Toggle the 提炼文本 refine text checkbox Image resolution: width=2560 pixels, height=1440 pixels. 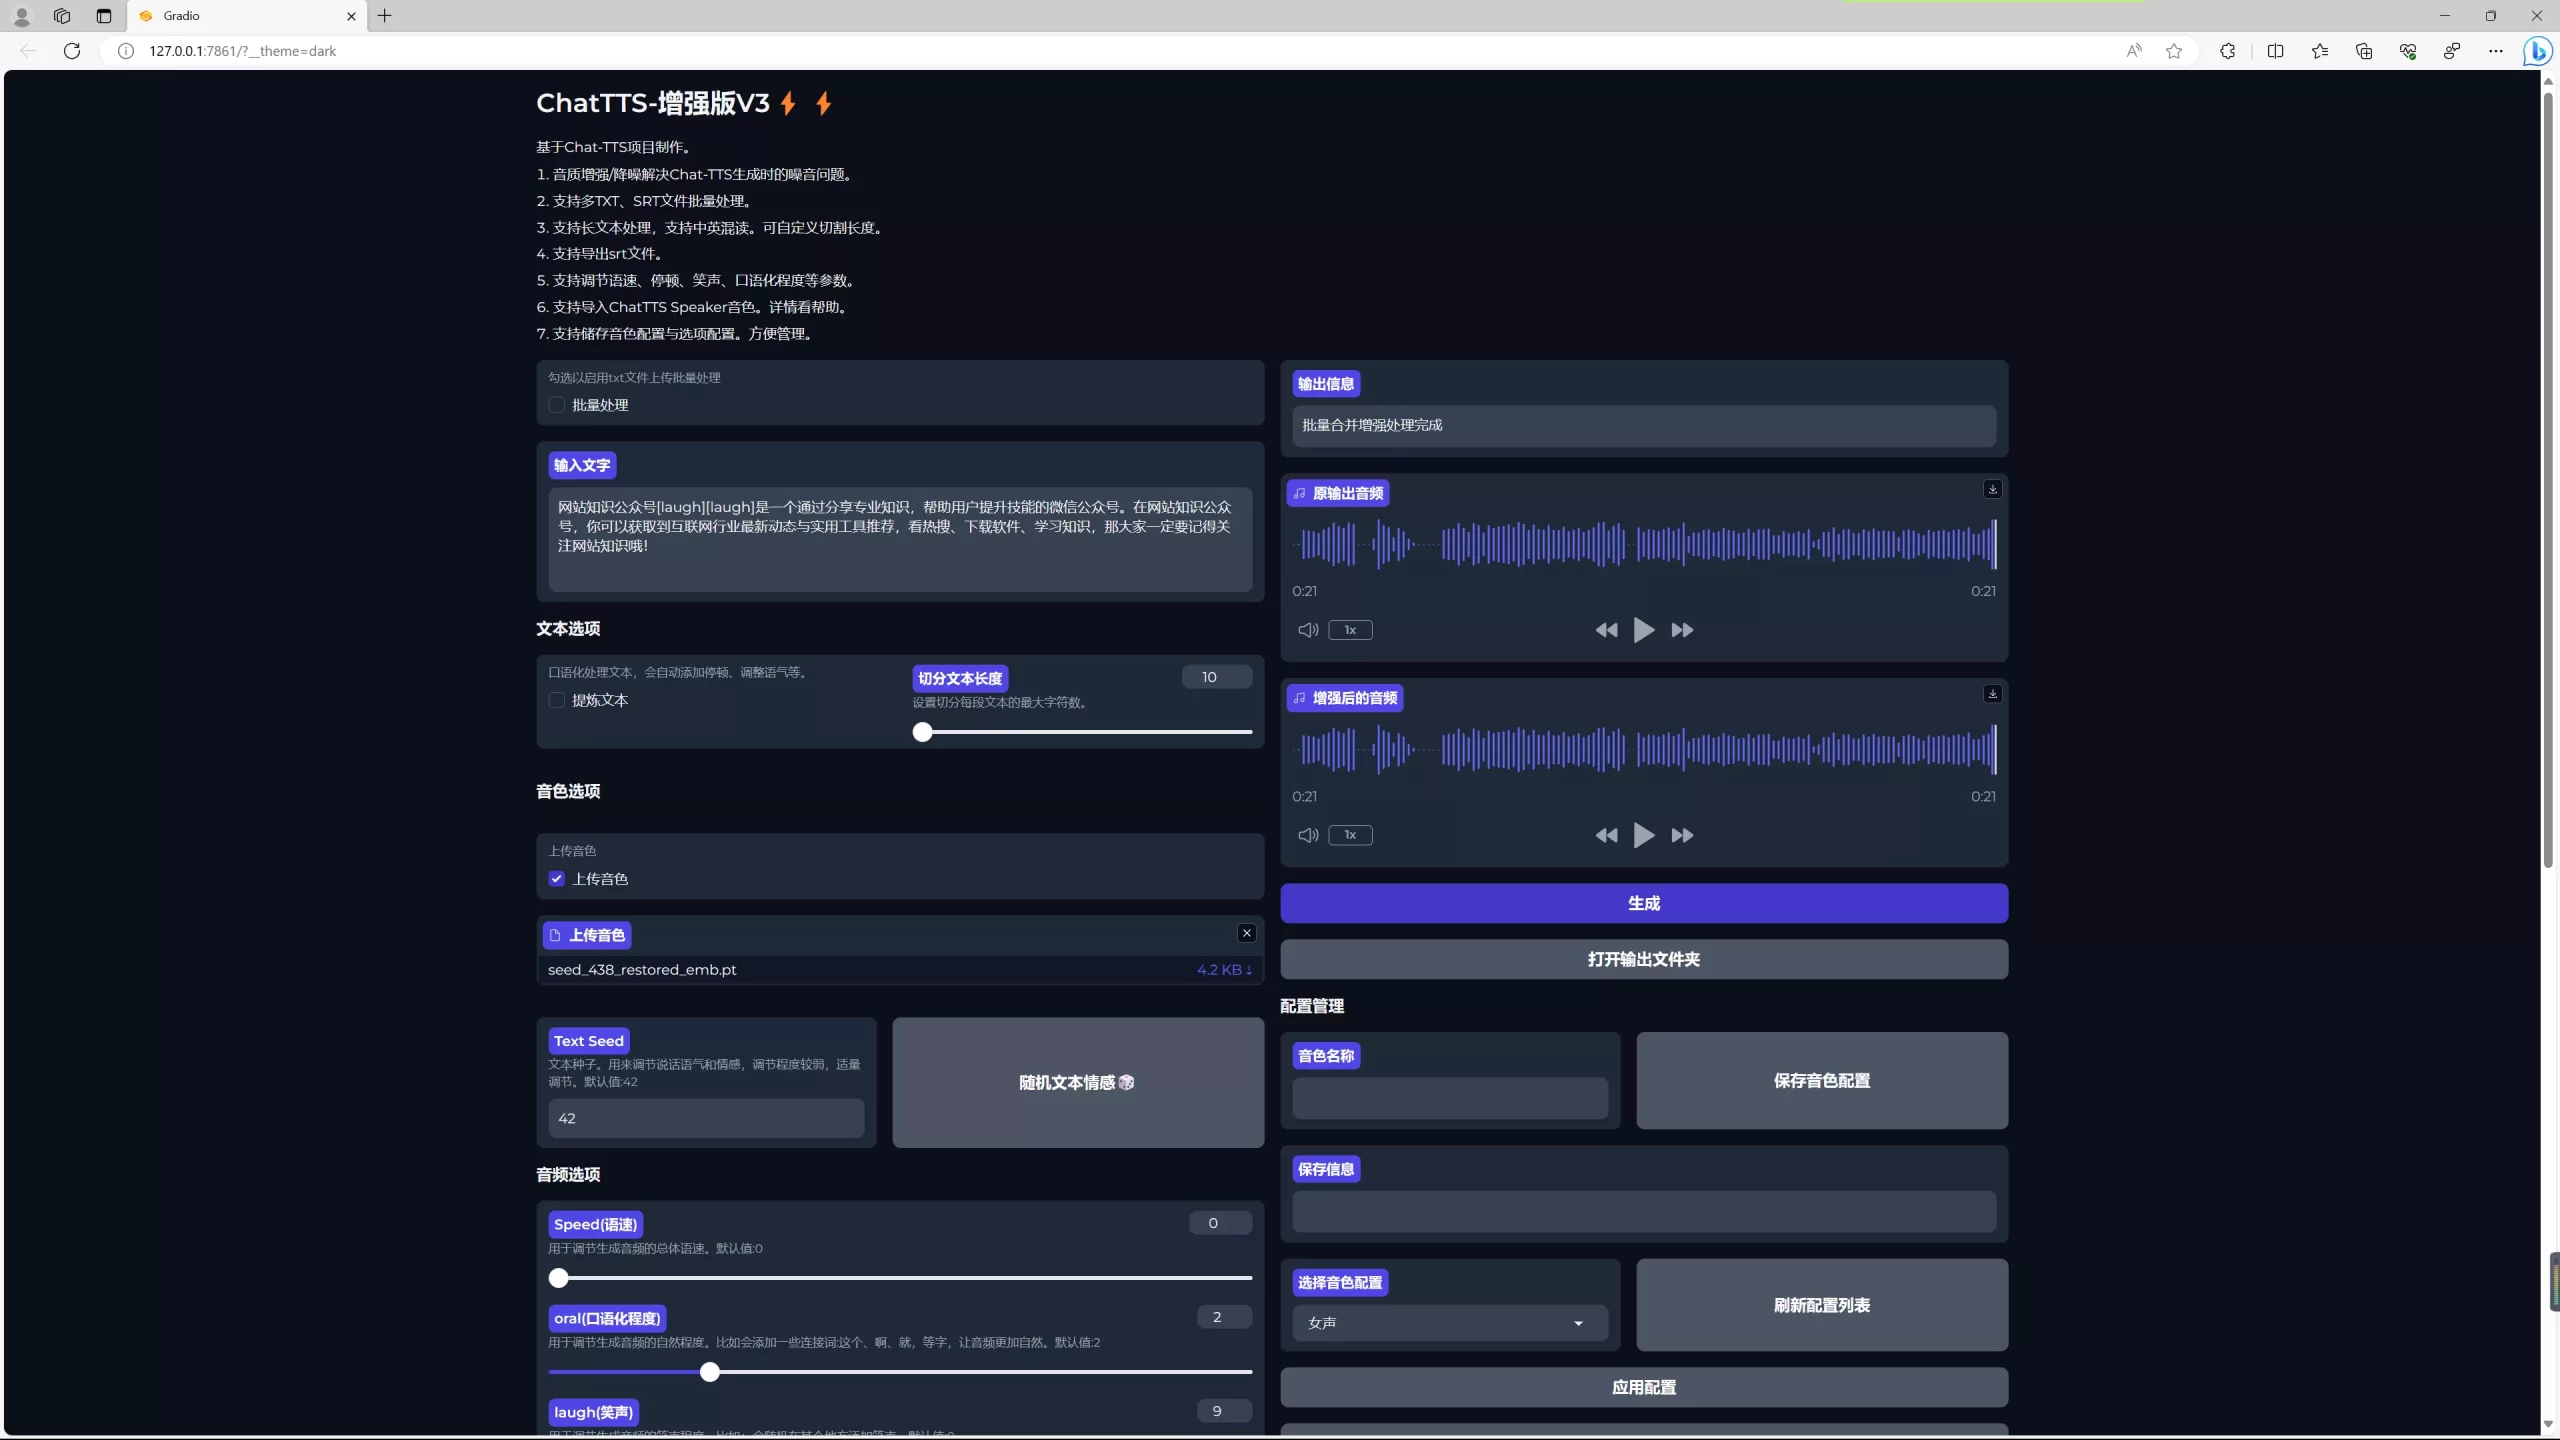[x=557, y=700]
